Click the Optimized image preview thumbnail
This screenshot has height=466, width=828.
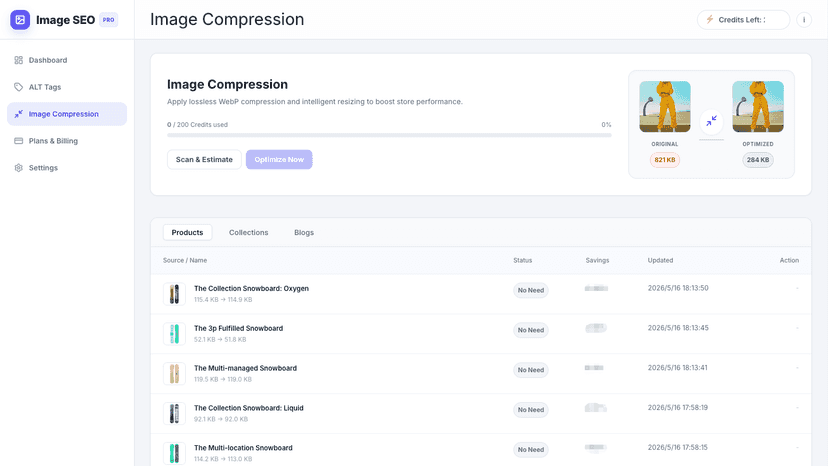coord(758,107)
